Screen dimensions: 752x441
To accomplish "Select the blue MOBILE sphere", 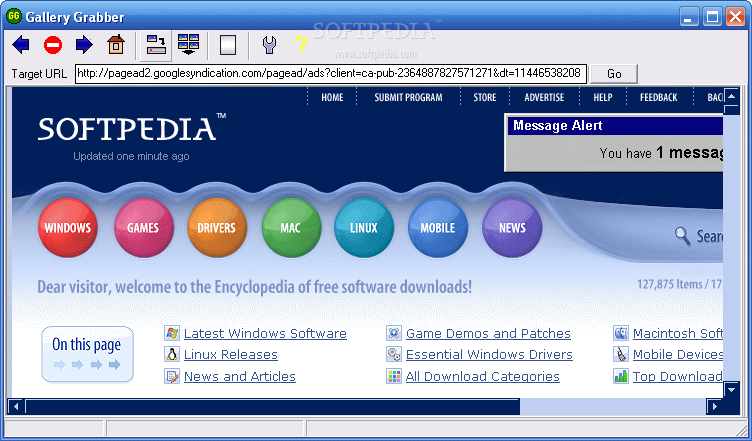I will coord(438,228).
